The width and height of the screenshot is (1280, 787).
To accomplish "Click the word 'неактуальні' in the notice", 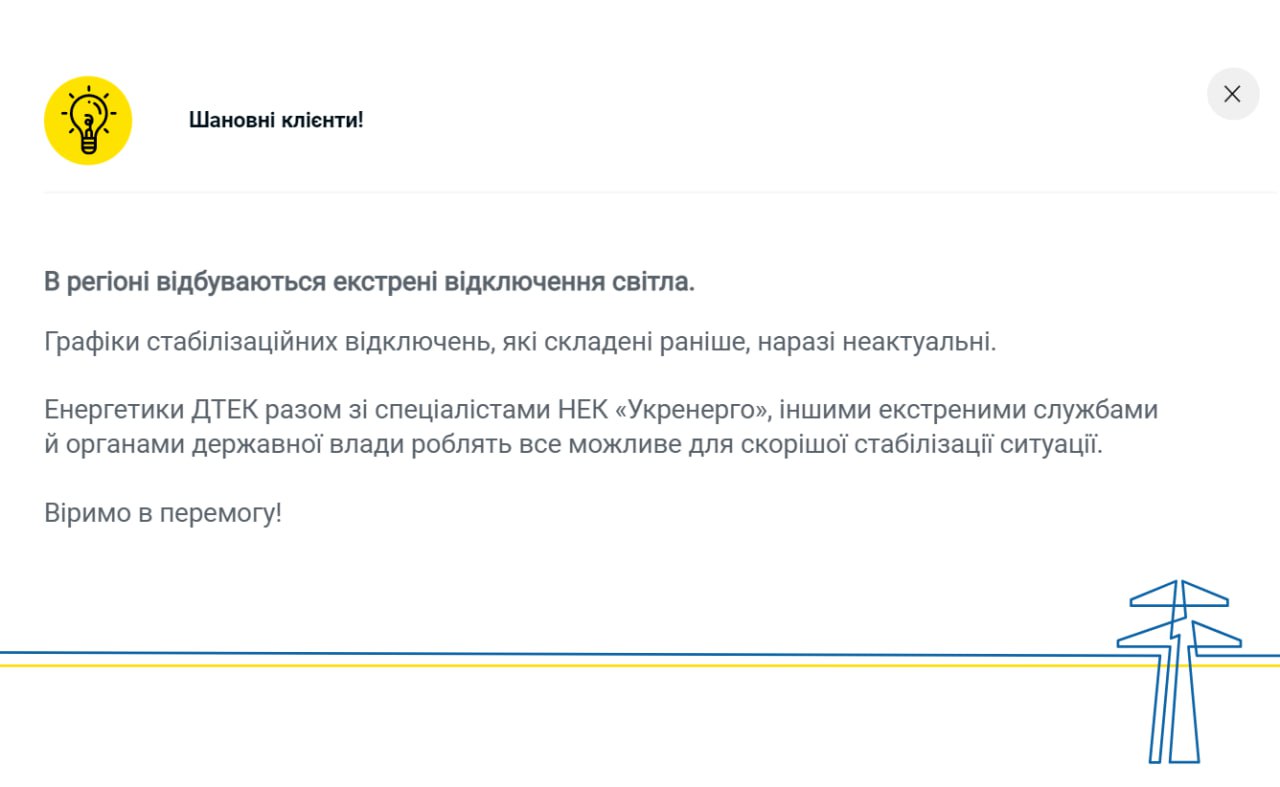I will (919, 342).
